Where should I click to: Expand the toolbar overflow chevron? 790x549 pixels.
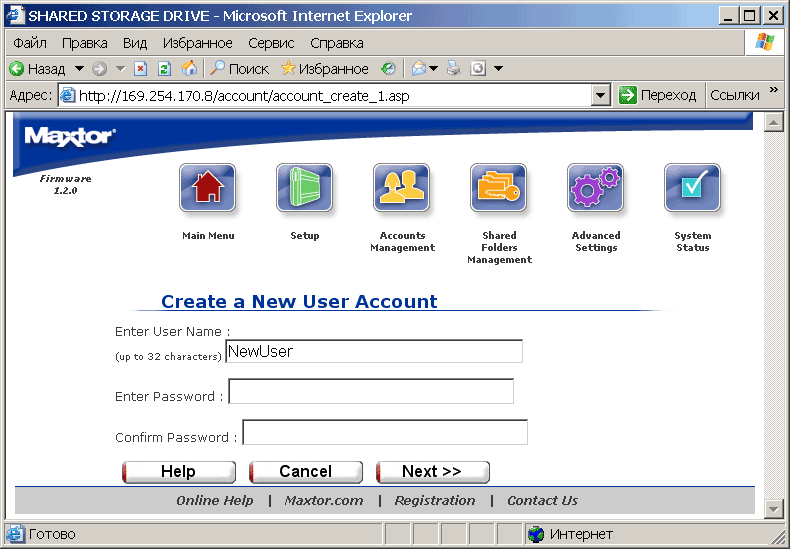tap(774, 90)
